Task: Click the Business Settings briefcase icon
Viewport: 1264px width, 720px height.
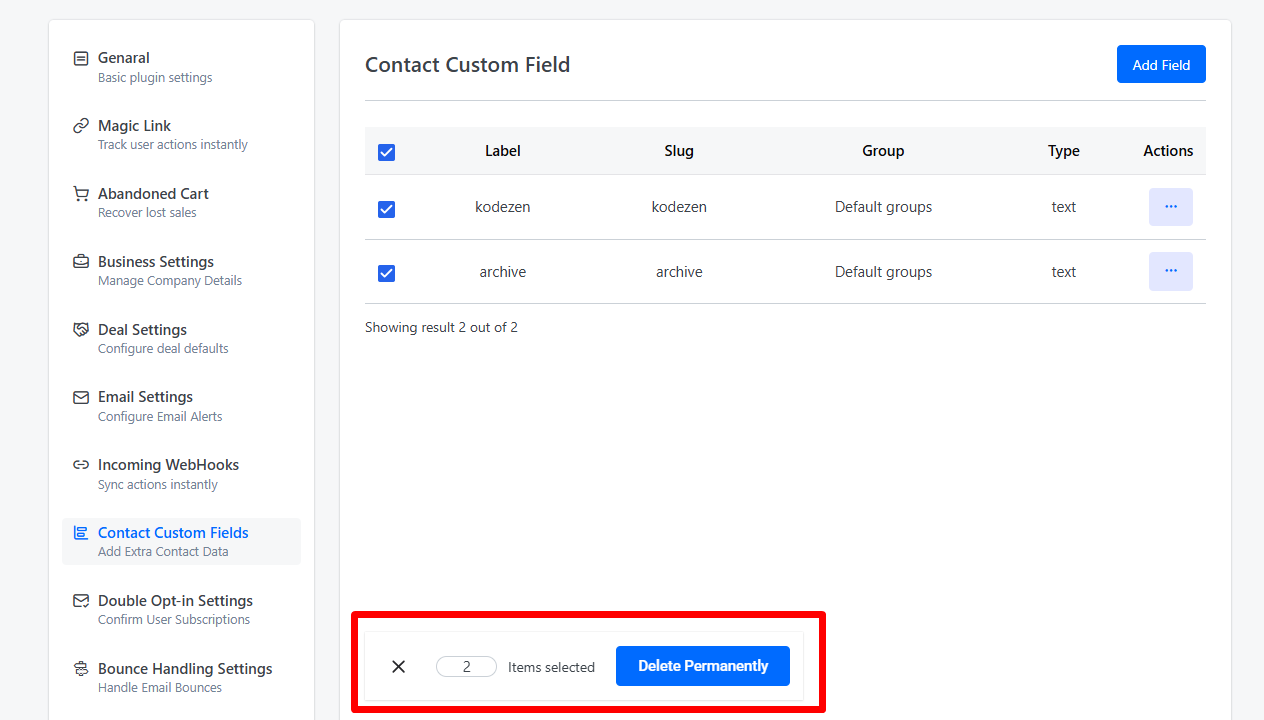Action: click(x=81, y=262)
